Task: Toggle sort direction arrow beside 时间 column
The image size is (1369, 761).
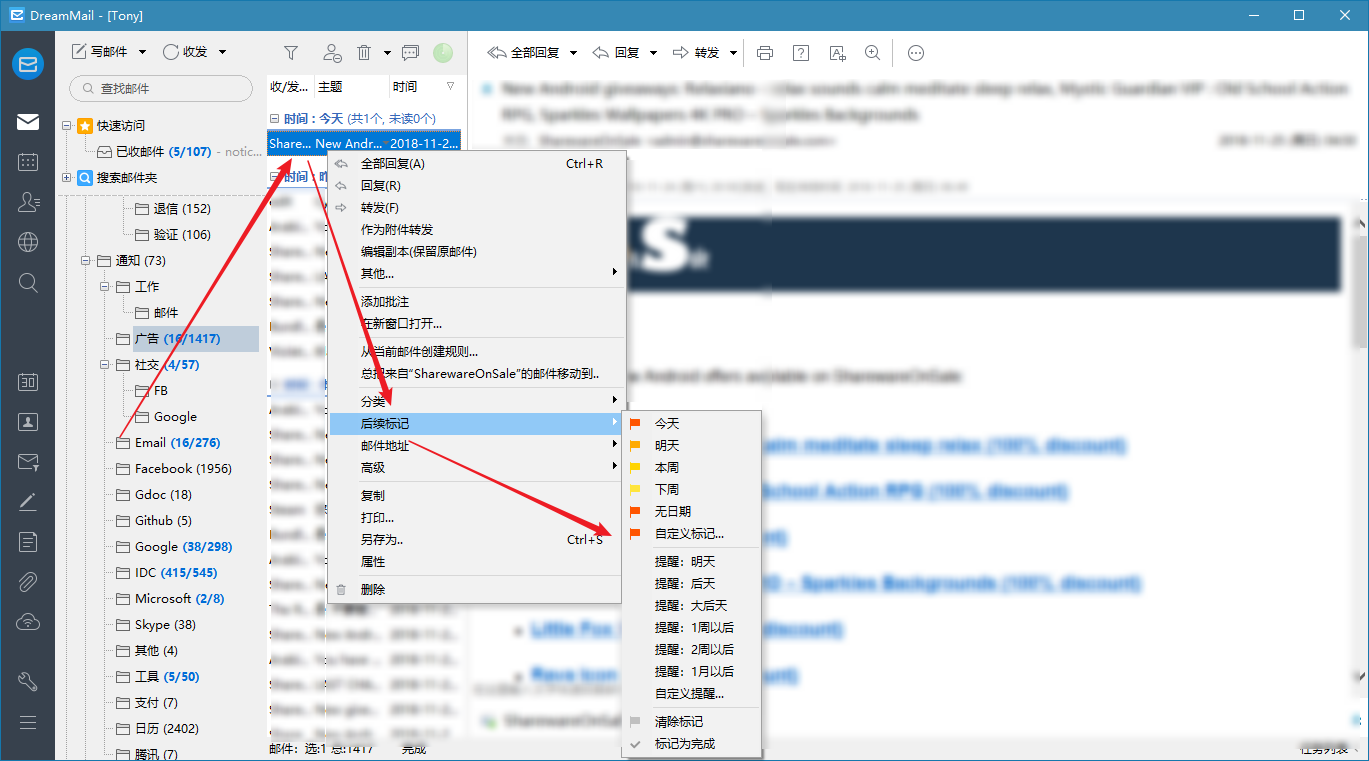Action: [x=450, y=86]
